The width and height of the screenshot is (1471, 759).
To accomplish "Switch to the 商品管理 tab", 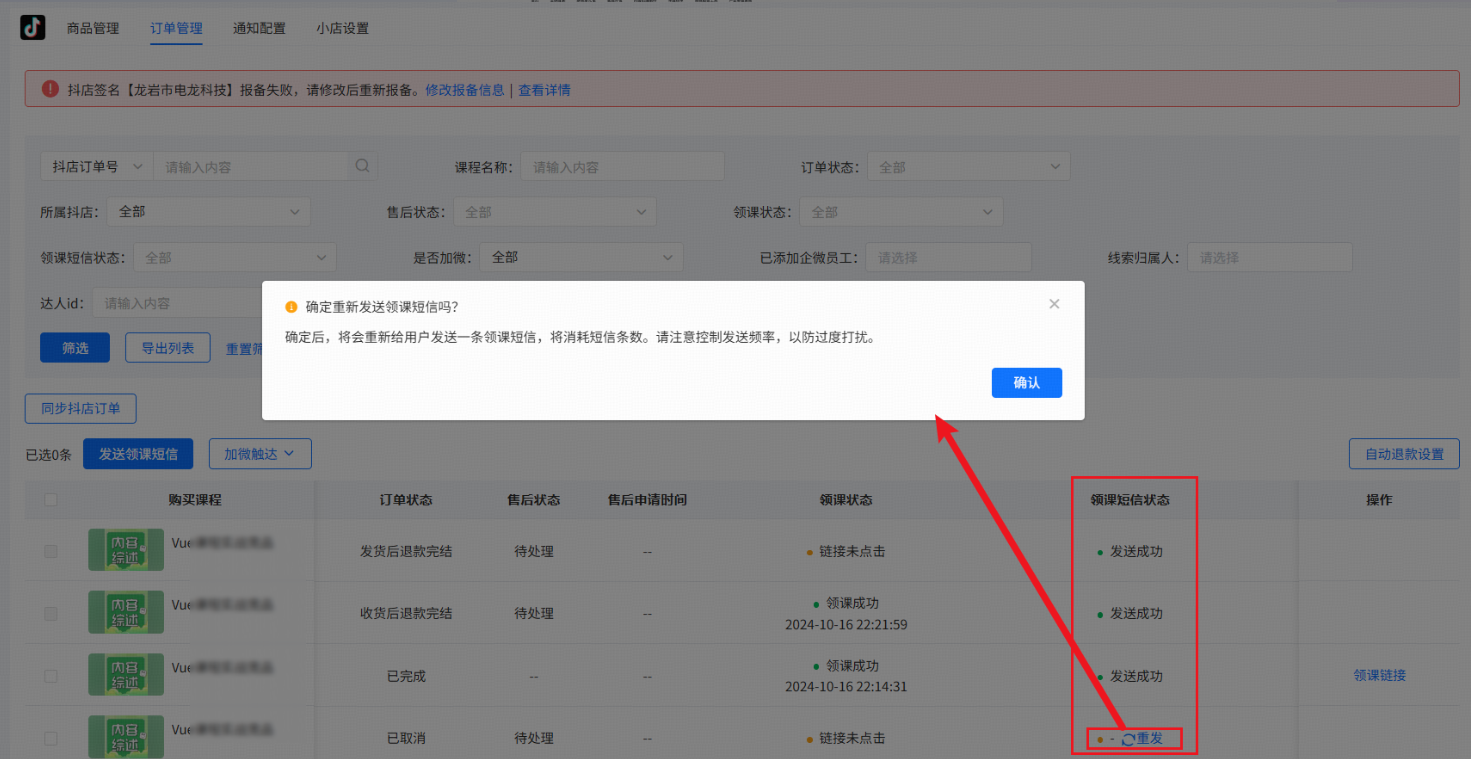I will pos(92,28).
